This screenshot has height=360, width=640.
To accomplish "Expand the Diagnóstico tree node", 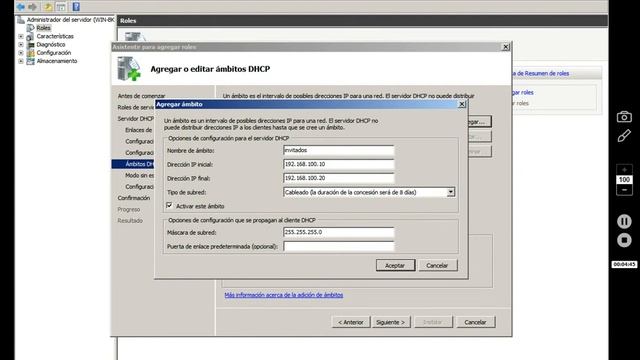I will 21,44.
